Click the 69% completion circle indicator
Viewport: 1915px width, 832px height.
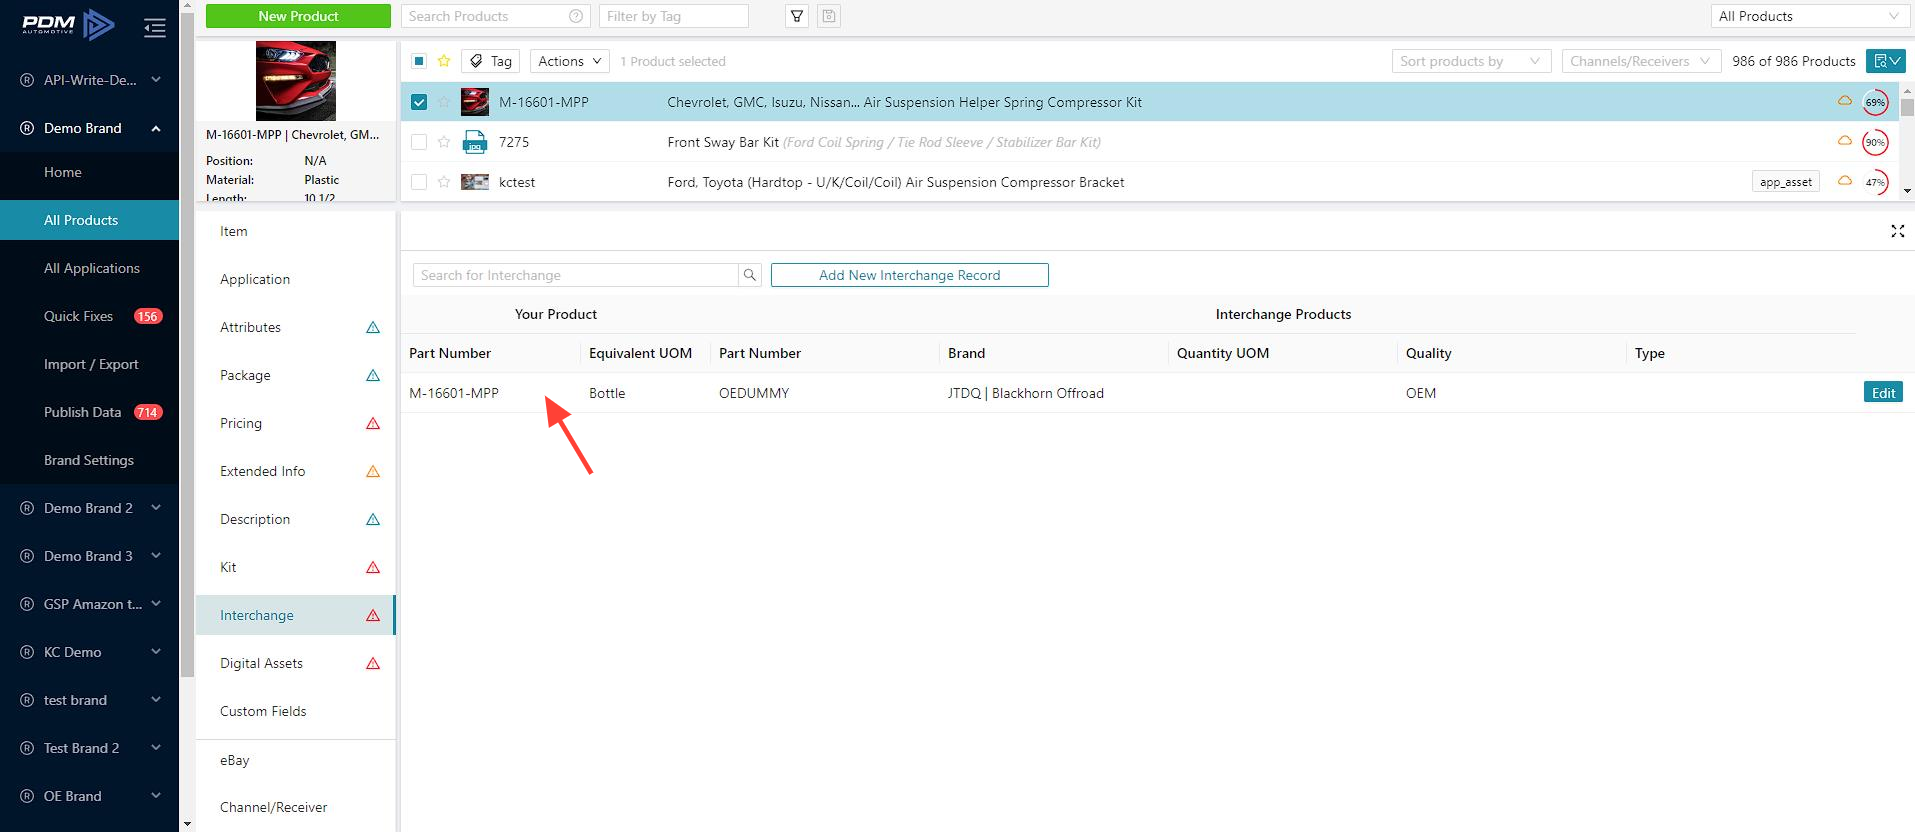point(1874,102)
